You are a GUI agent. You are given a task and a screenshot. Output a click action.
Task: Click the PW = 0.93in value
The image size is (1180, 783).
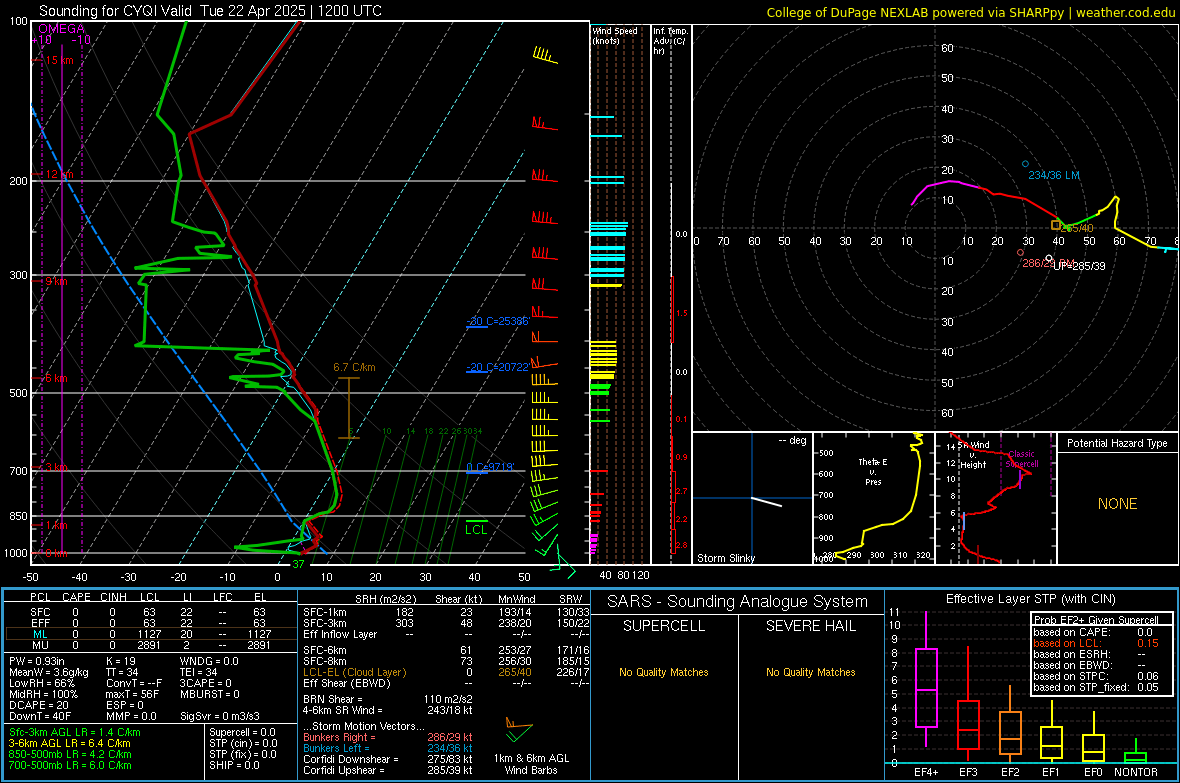pyautogui.click(x=37, y=661)
